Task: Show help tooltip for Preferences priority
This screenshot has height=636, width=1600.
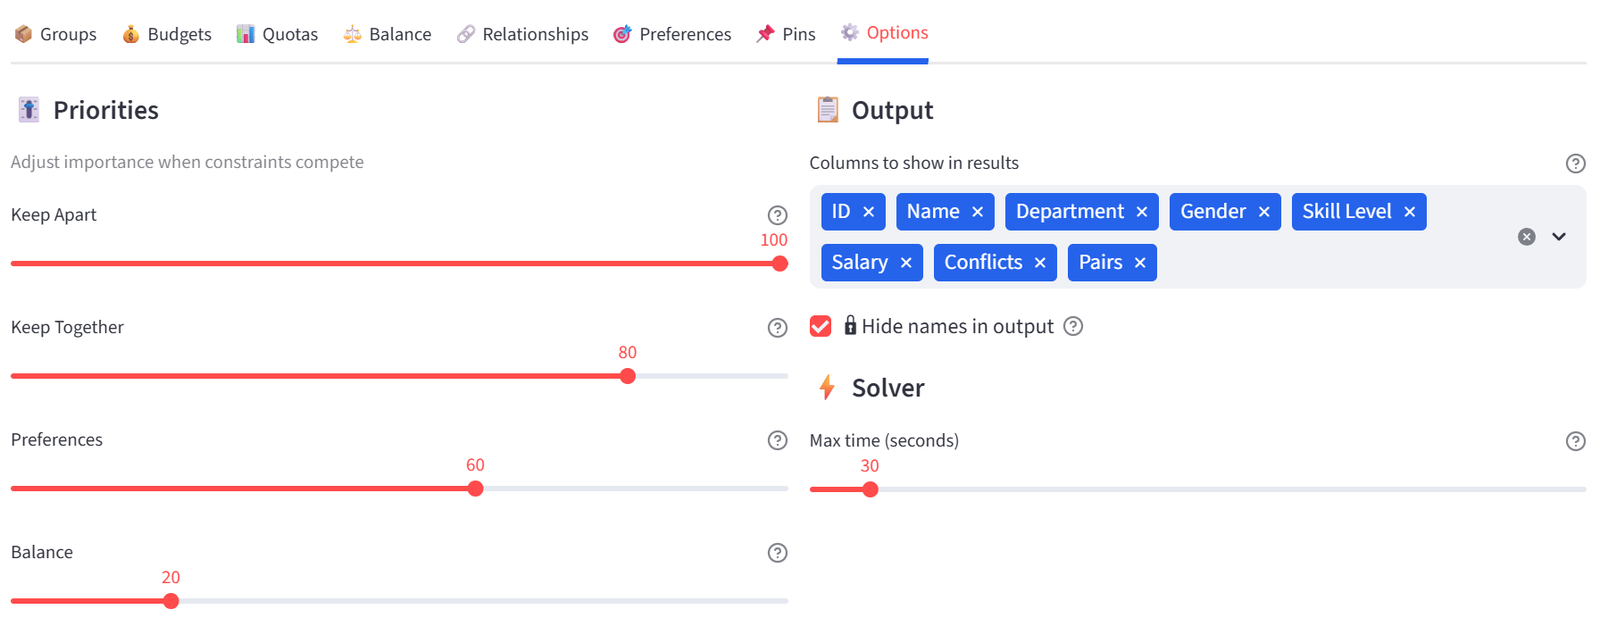Action: pyautogui.click(x=777, y=441)
